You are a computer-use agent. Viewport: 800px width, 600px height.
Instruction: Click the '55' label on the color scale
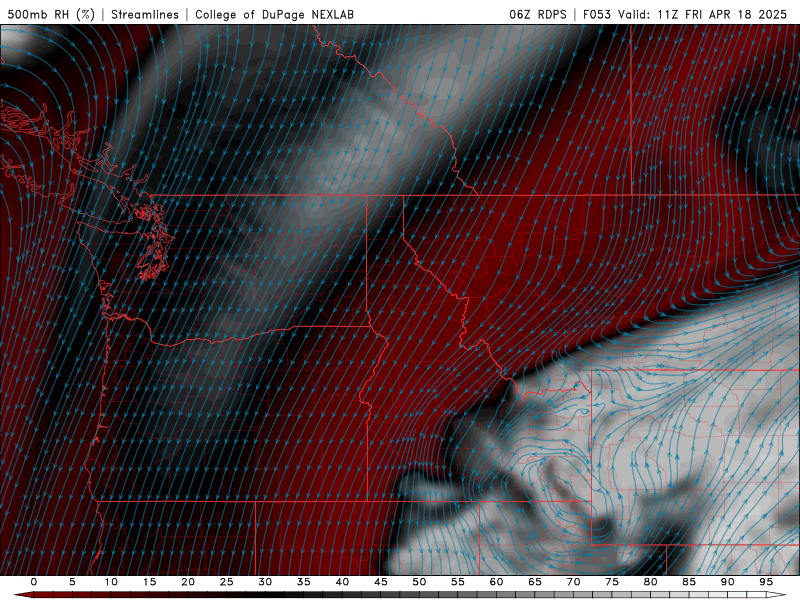(x=458, y=582)
